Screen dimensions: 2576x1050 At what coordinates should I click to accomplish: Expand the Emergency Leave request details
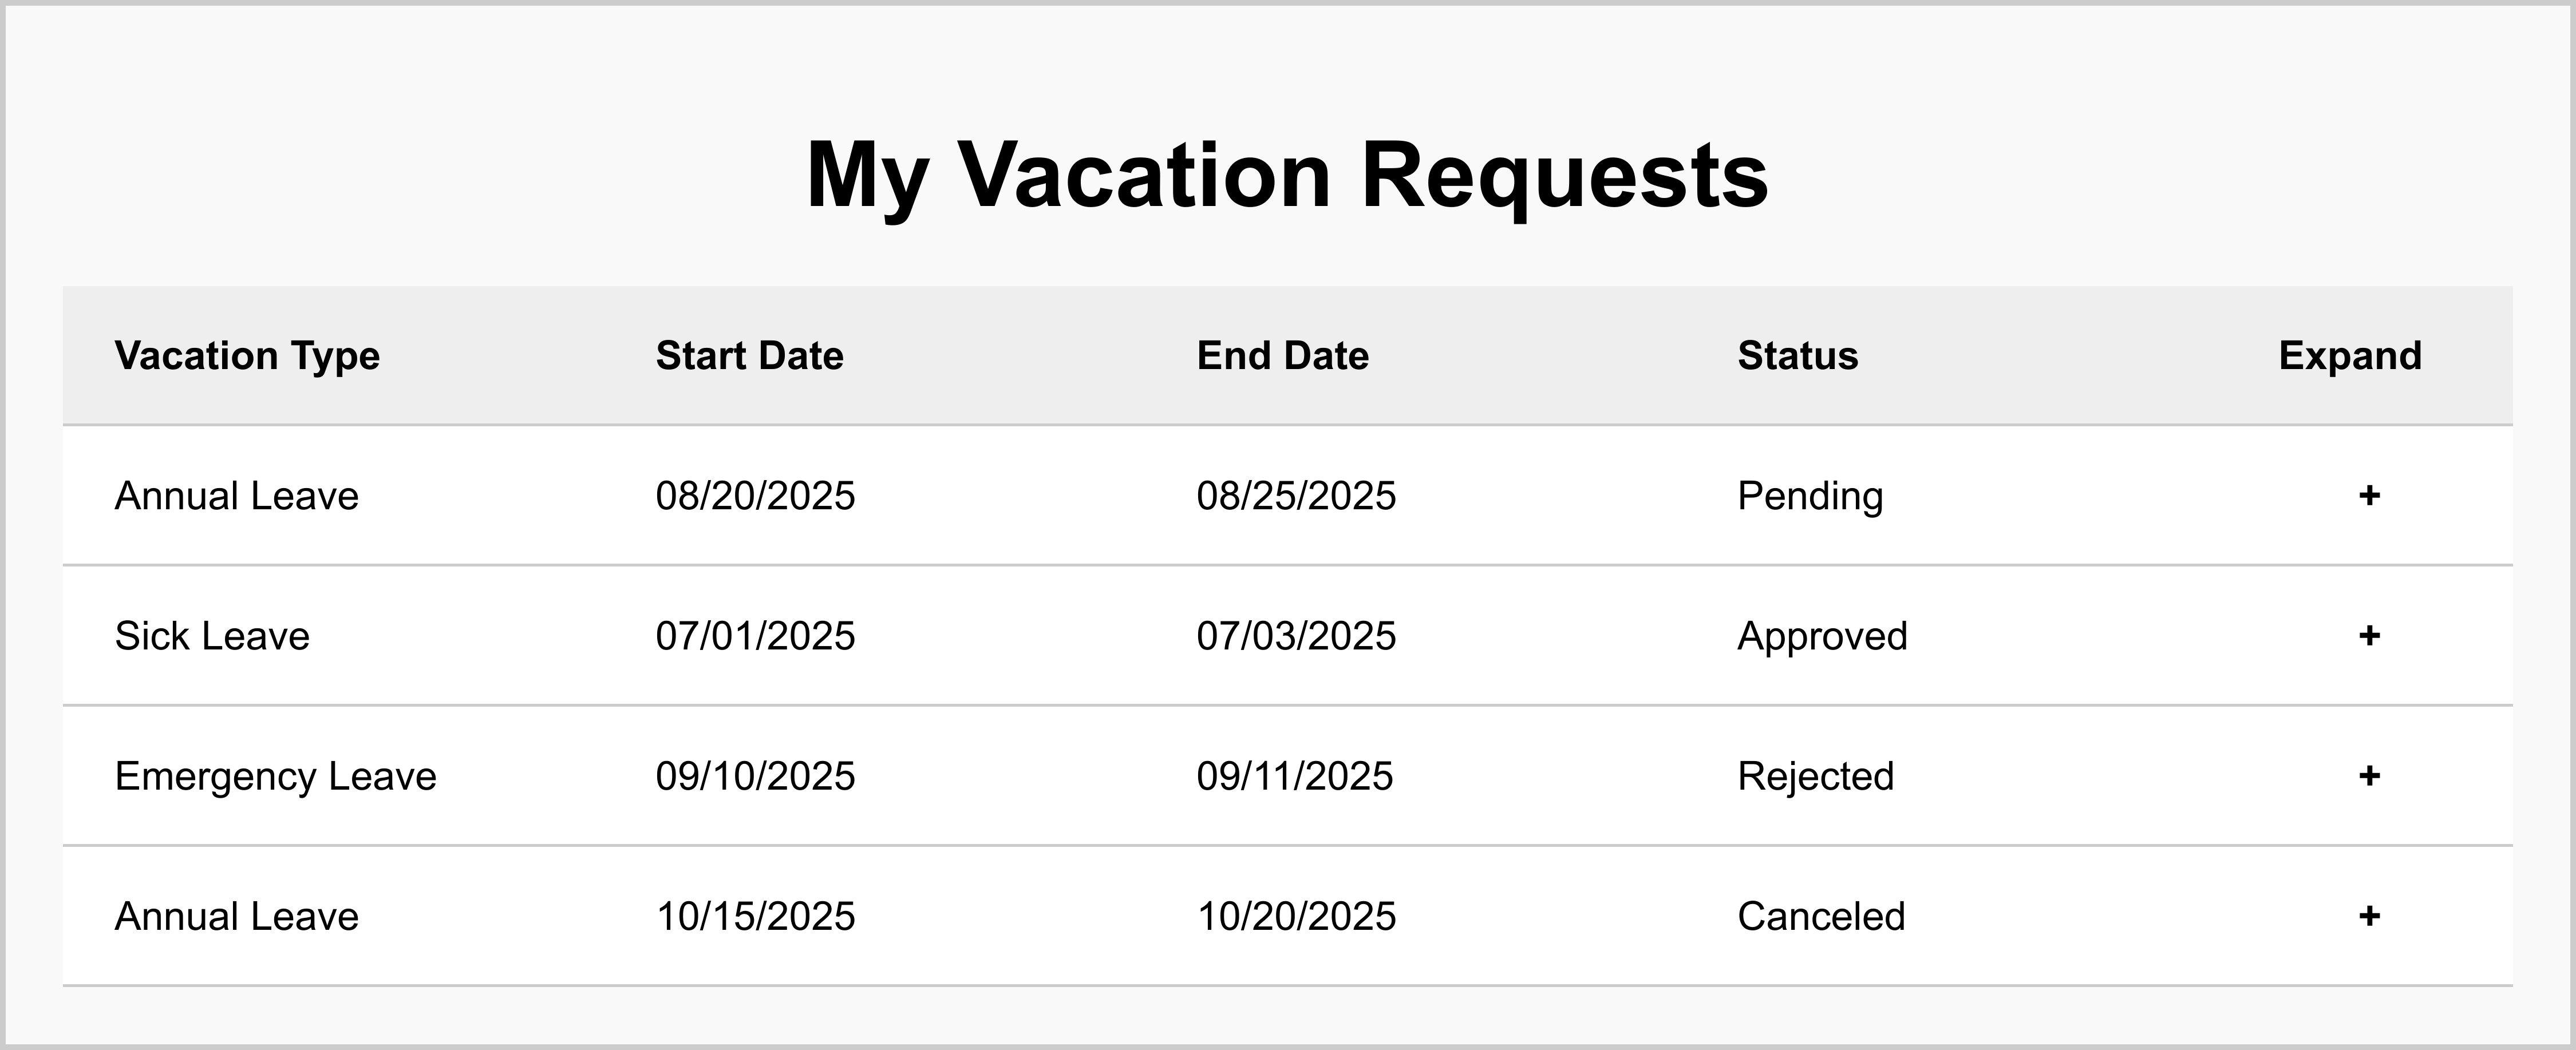pyautogui.click(x=2368, y=775)
